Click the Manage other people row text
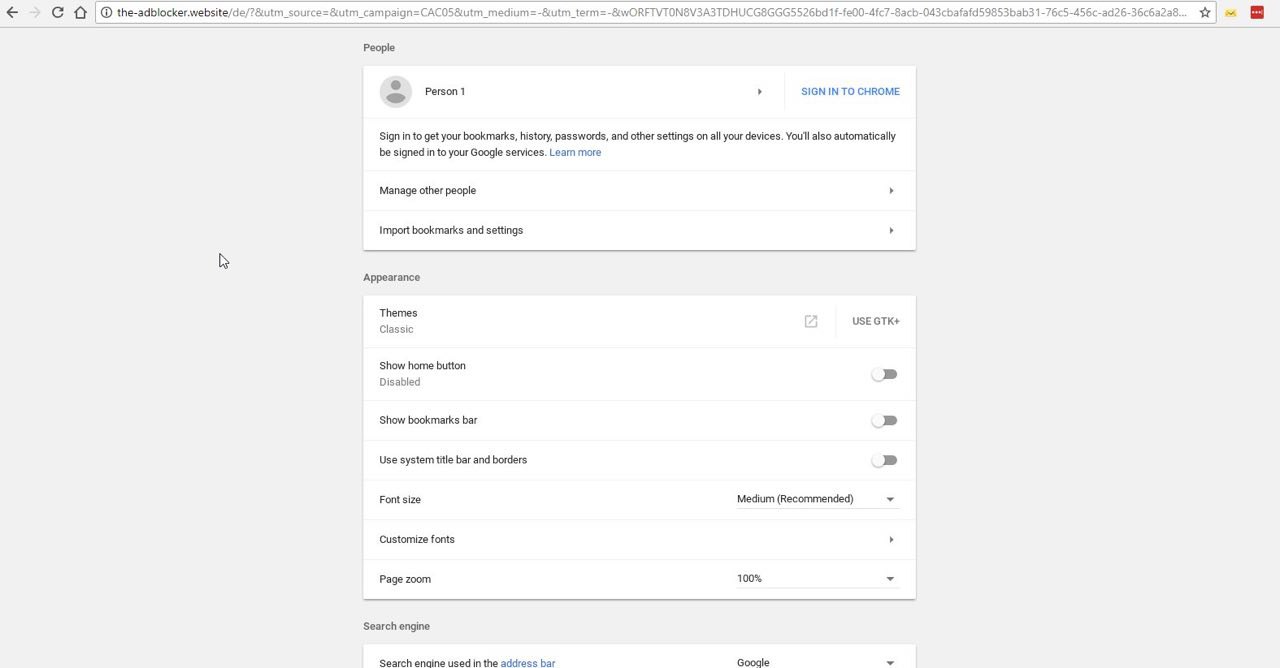Viewport: 1280px width, 668px height. (428, 190)
